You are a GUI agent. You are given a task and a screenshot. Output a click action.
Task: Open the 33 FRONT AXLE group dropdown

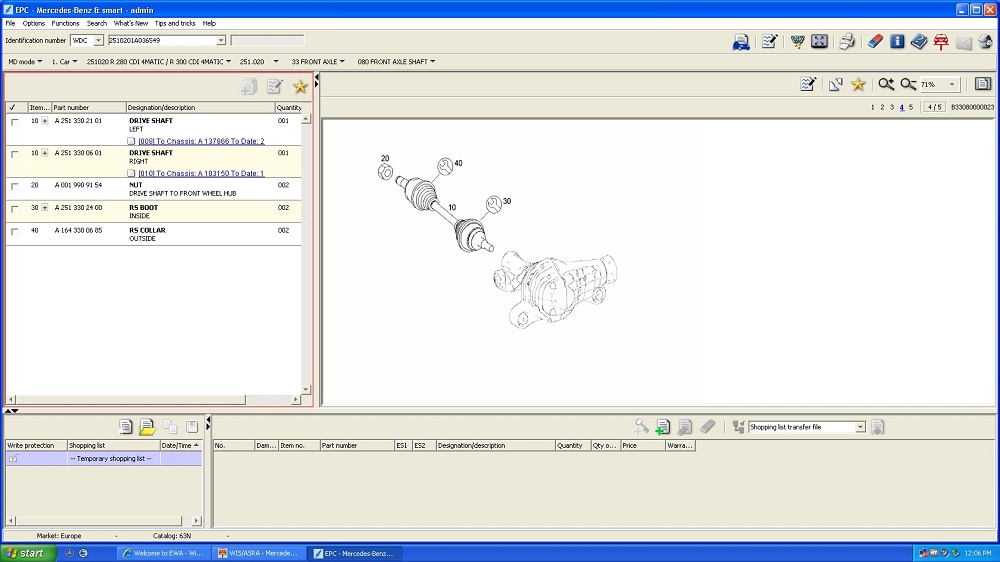pos(318,62)
